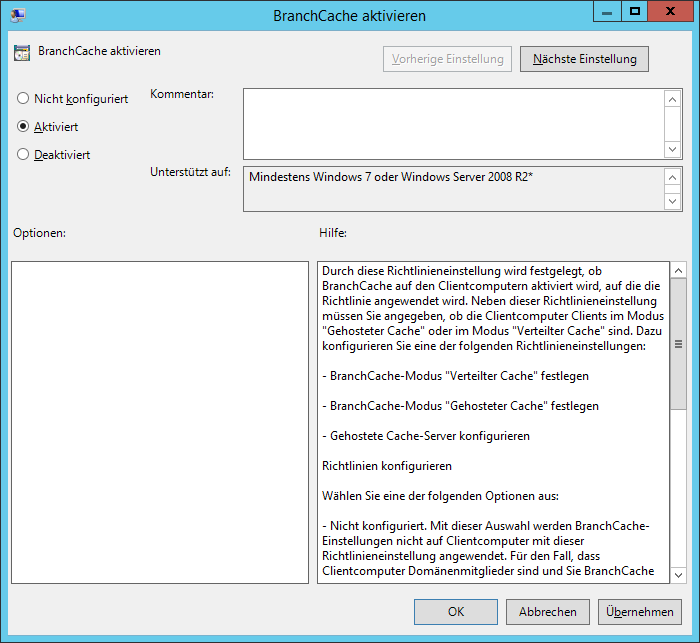Click the Hilfe panel scrollbar thumb

click(x=679, y=344)
